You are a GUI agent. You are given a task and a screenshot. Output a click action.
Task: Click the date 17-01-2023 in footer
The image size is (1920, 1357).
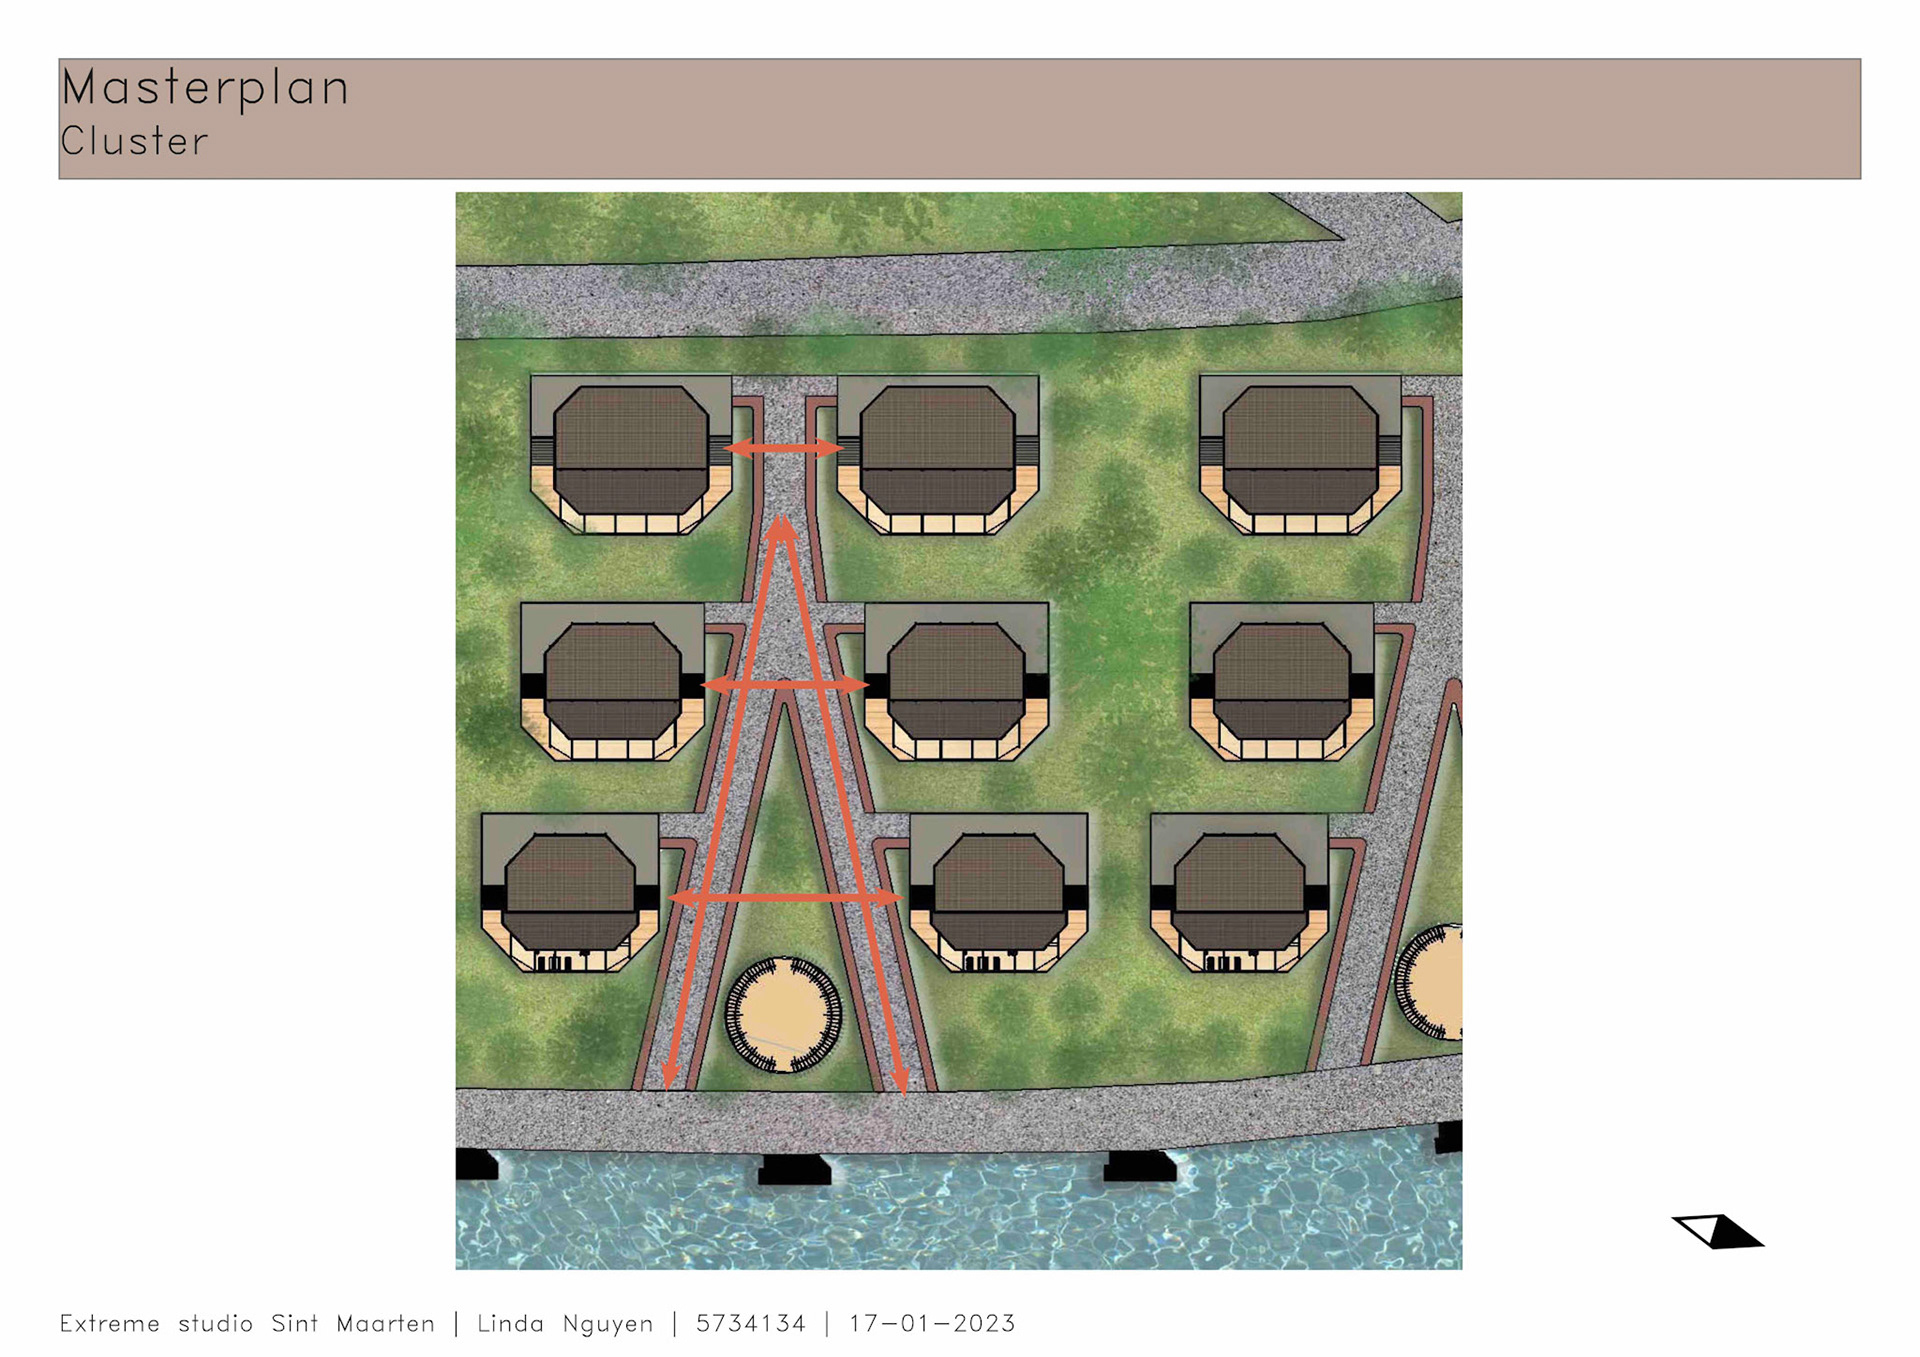coord(932,1324)
